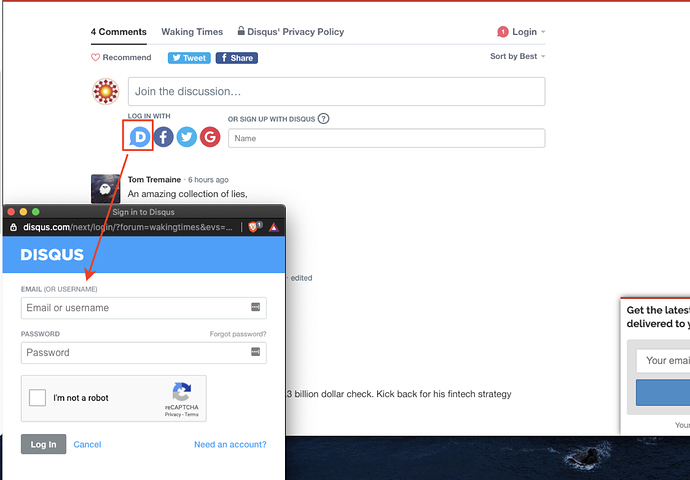Click password manager icon in password field
This screenshot has height=480, width=690.
[x=256, y=352]
